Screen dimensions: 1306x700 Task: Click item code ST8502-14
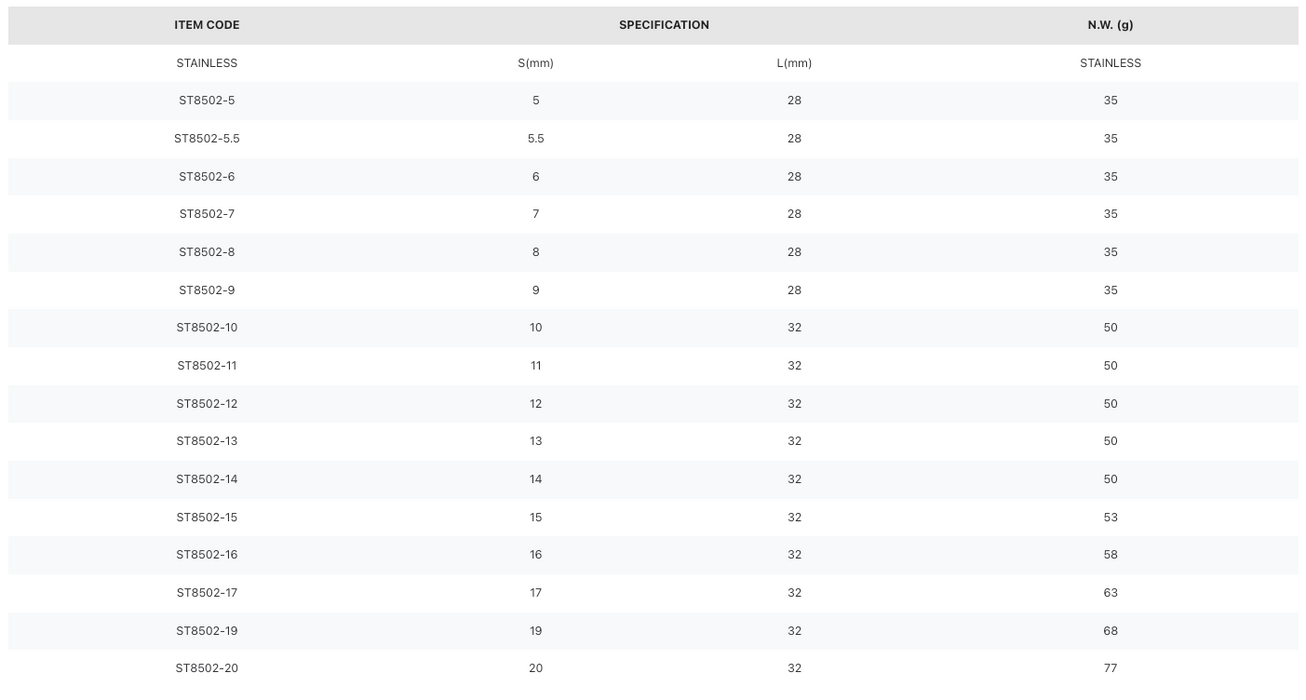[207, 479]
